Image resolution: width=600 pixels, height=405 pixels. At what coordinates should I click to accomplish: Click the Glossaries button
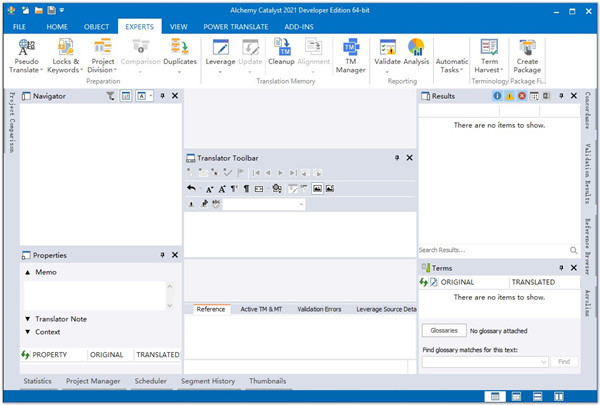pos(444,330)
